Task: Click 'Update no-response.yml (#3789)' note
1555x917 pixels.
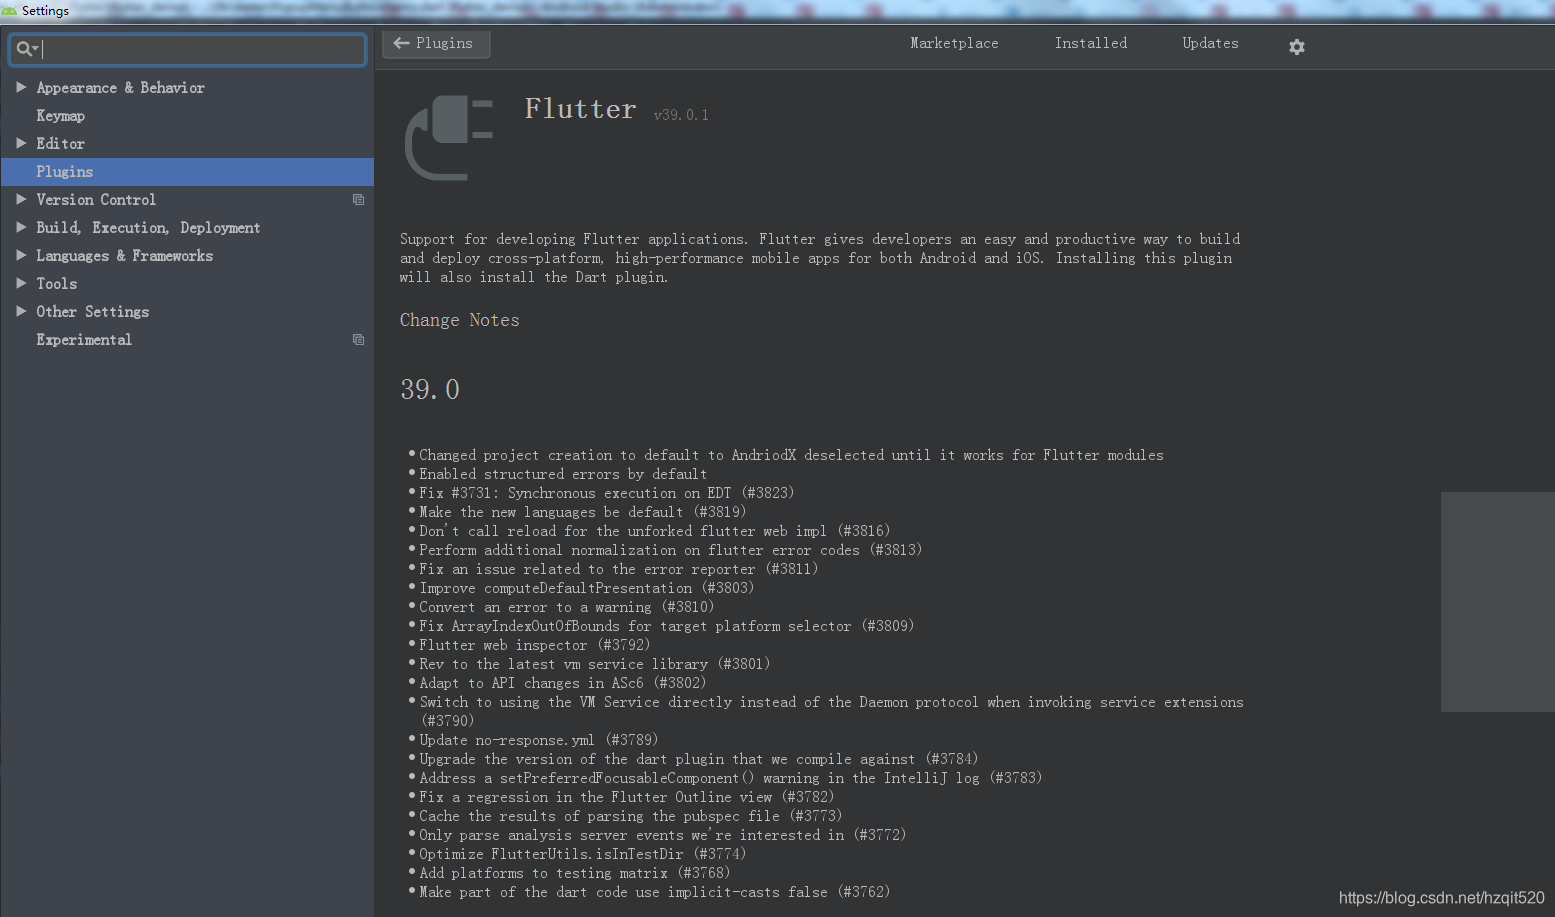Action: click(538, 740)
